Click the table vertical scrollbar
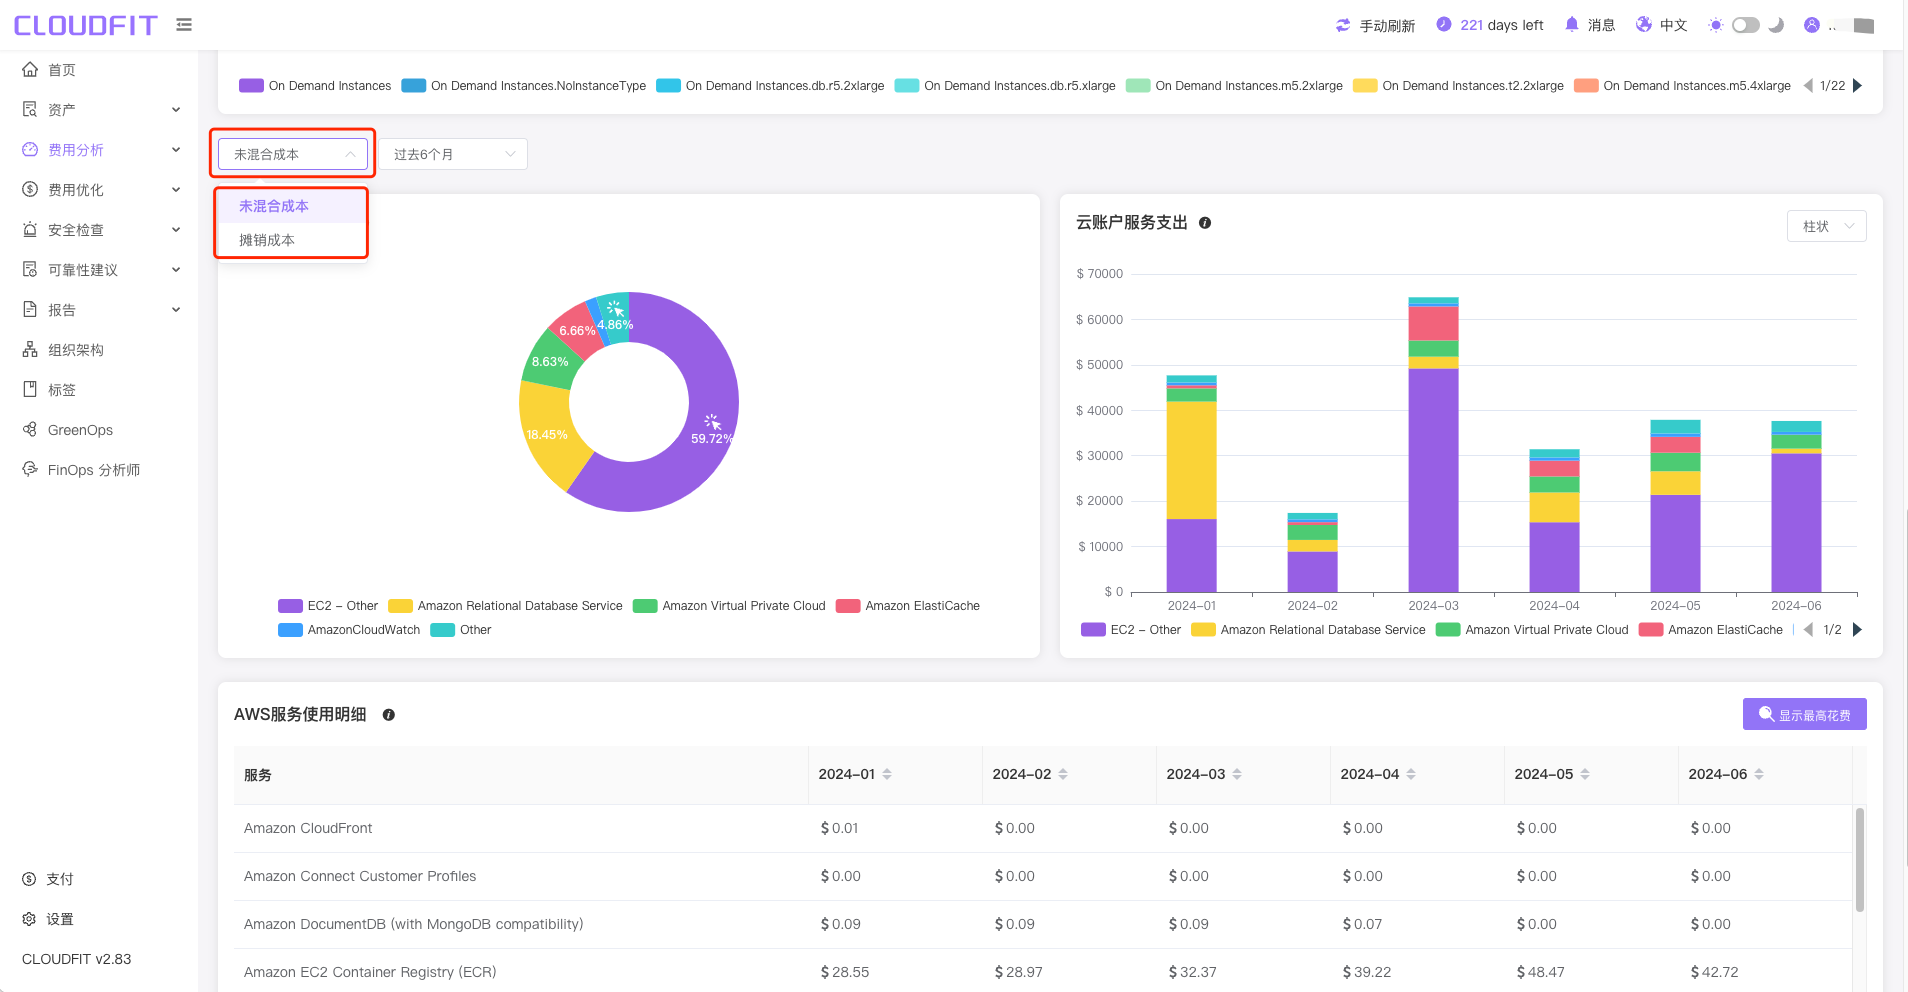Image resolution: width=1908 pixels, height=992 pixels. [x=1859, y=860]
